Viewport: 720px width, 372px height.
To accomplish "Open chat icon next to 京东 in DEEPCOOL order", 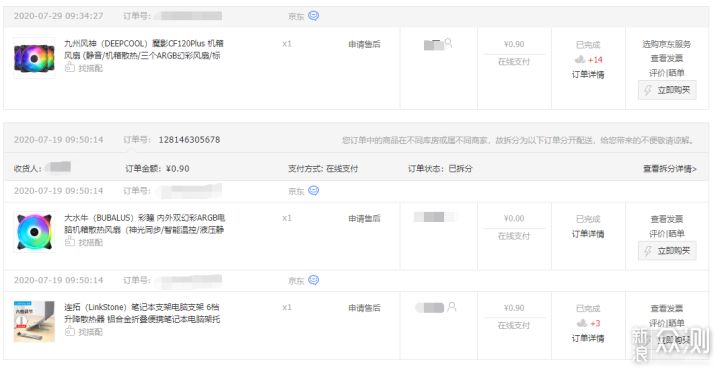I will tap(313, 16).
